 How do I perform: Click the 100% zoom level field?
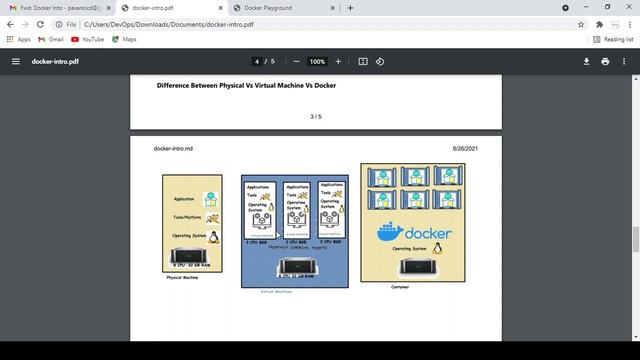point(317,62)
